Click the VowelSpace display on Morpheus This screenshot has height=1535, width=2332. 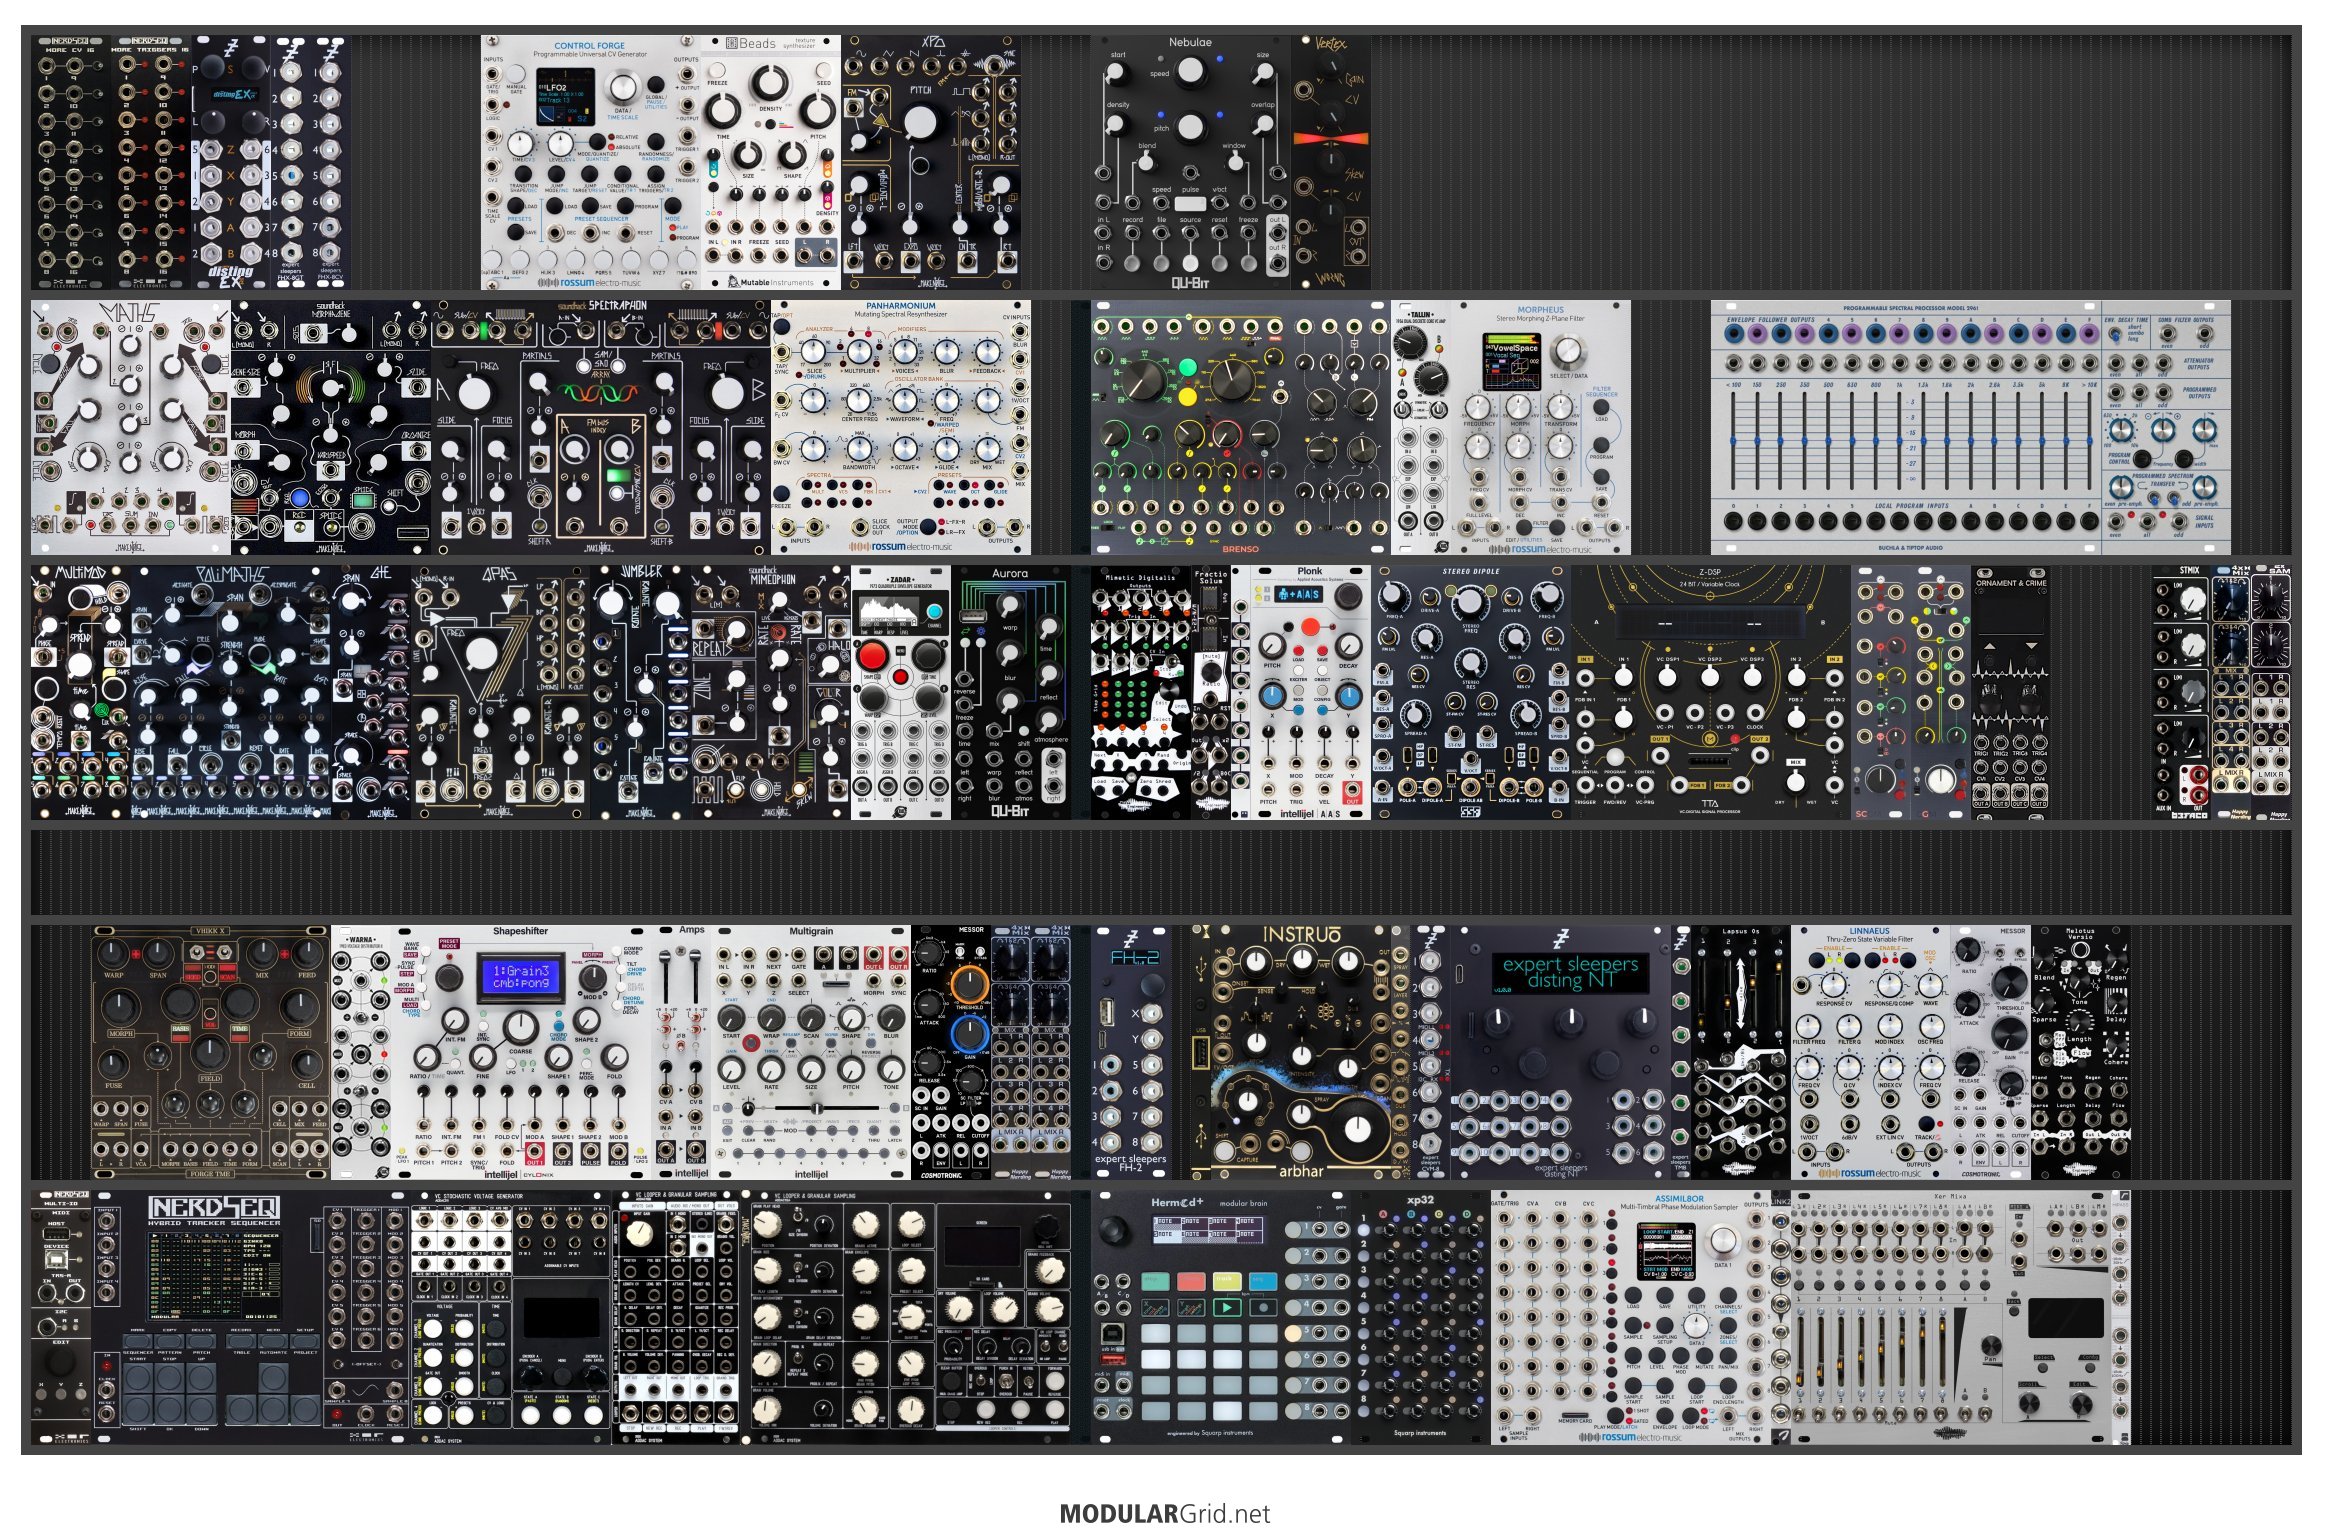tap(1511, 362)
